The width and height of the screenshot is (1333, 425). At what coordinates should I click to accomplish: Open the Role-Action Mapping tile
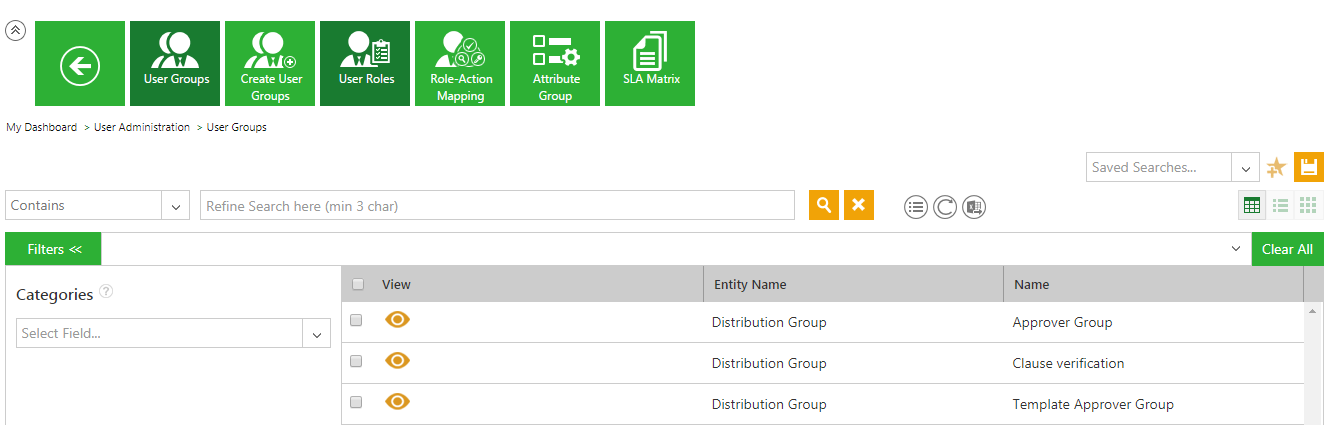tap(460, 64)
